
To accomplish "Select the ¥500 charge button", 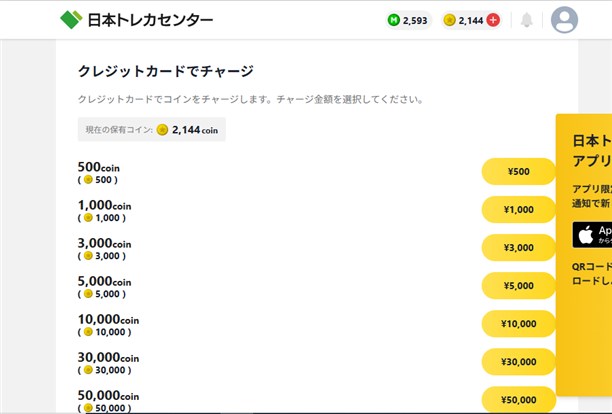I will pos(518,171).
